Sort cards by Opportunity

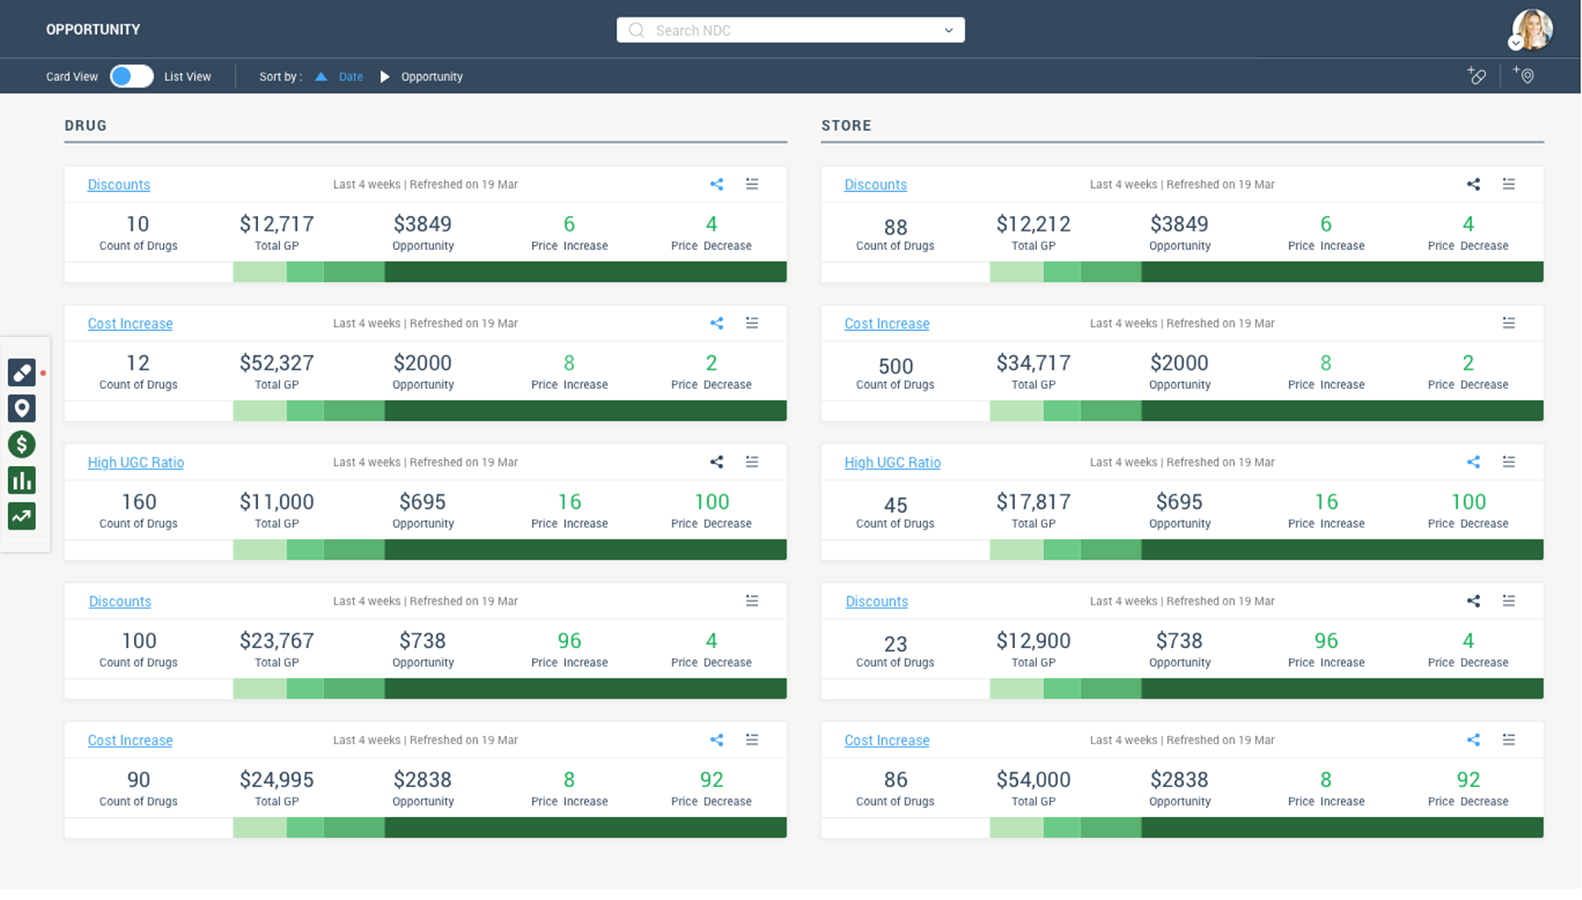[x=432, y=77]
